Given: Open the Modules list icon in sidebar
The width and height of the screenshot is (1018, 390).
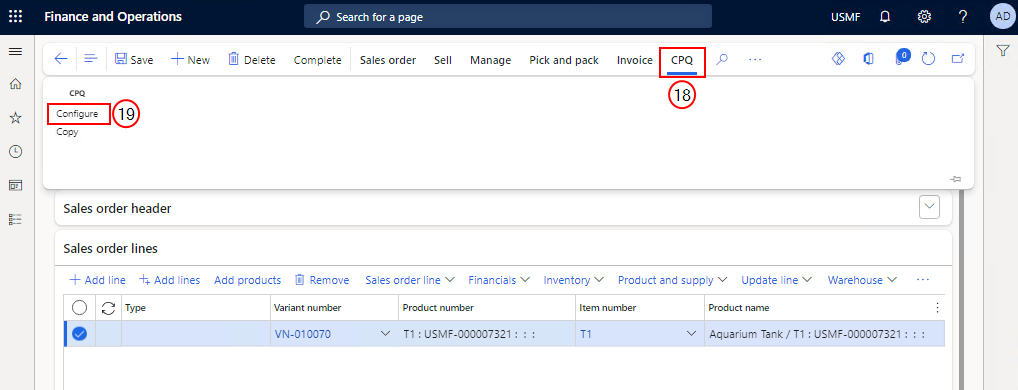Looking at the screenshot, I should [16, 219].
